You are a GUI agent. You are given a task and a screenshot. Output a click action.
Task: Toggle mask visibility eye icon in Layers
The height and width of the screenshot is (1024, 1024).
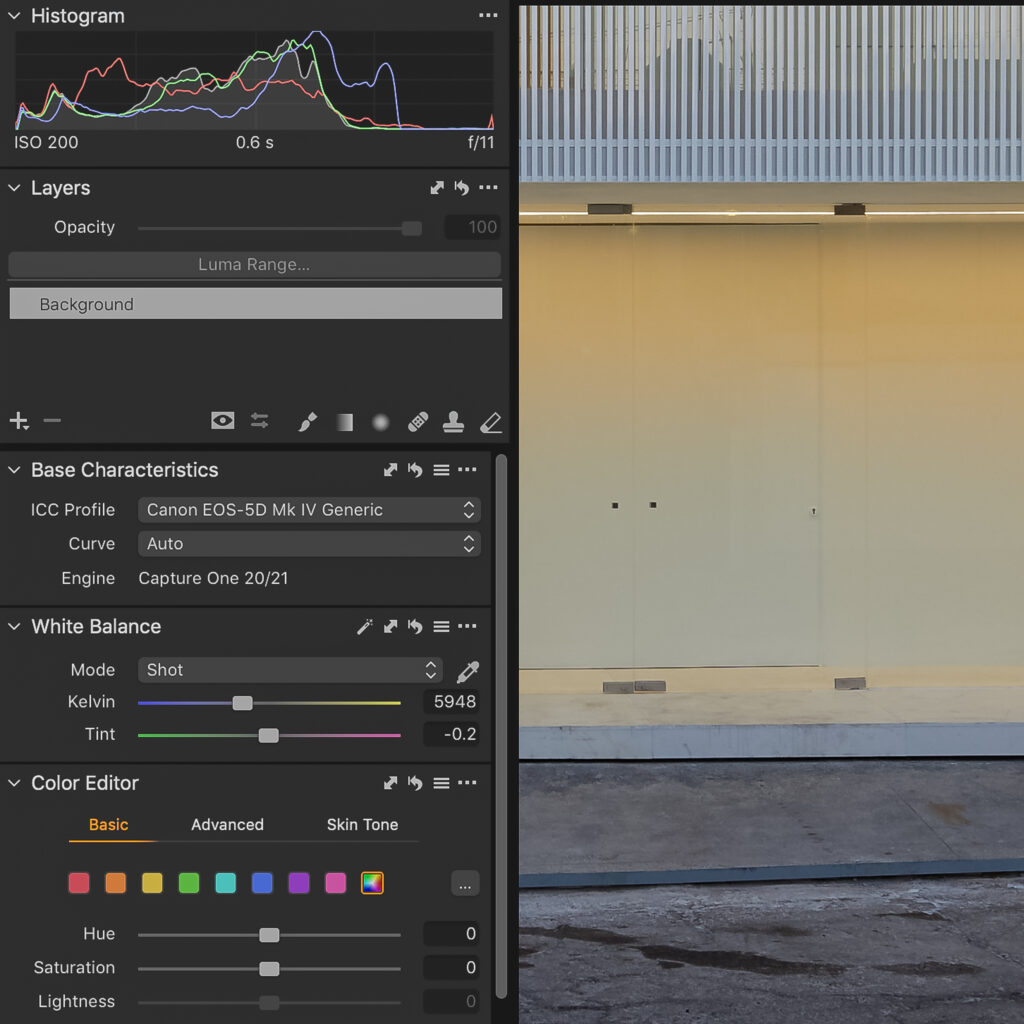[222, 421]
